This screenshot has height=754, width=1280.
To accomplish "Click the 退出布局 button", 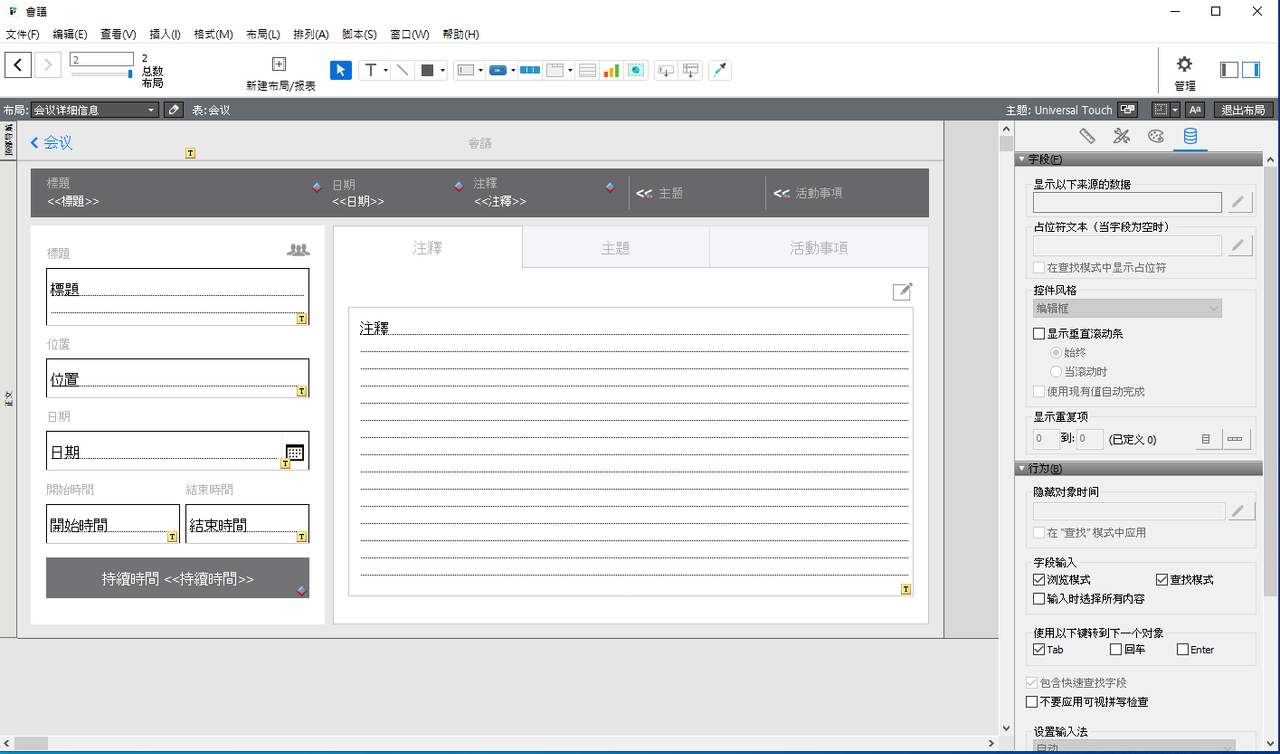I will tap(1243, 110).
